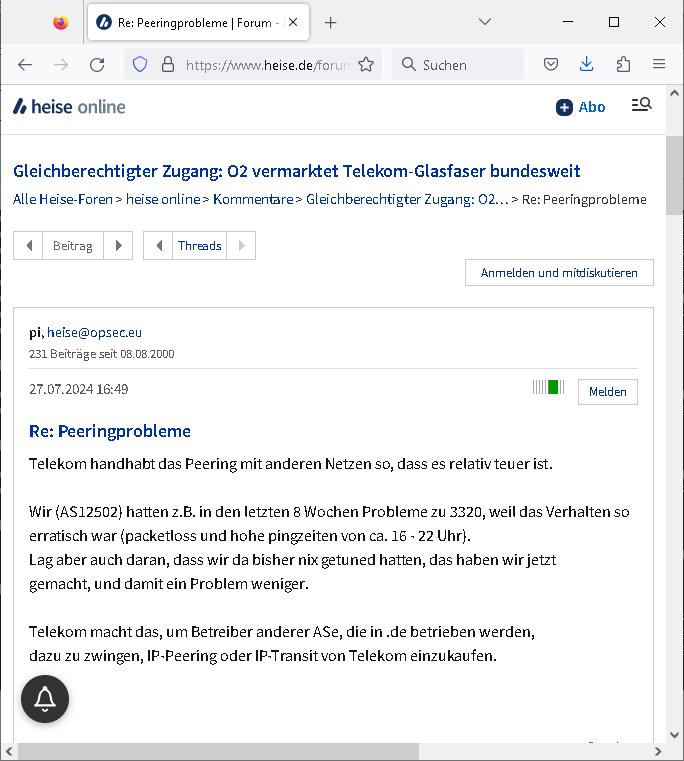This screenshot has height=761, width=684.
Task: Click the green post rating bar
Action: click(549, 387)
